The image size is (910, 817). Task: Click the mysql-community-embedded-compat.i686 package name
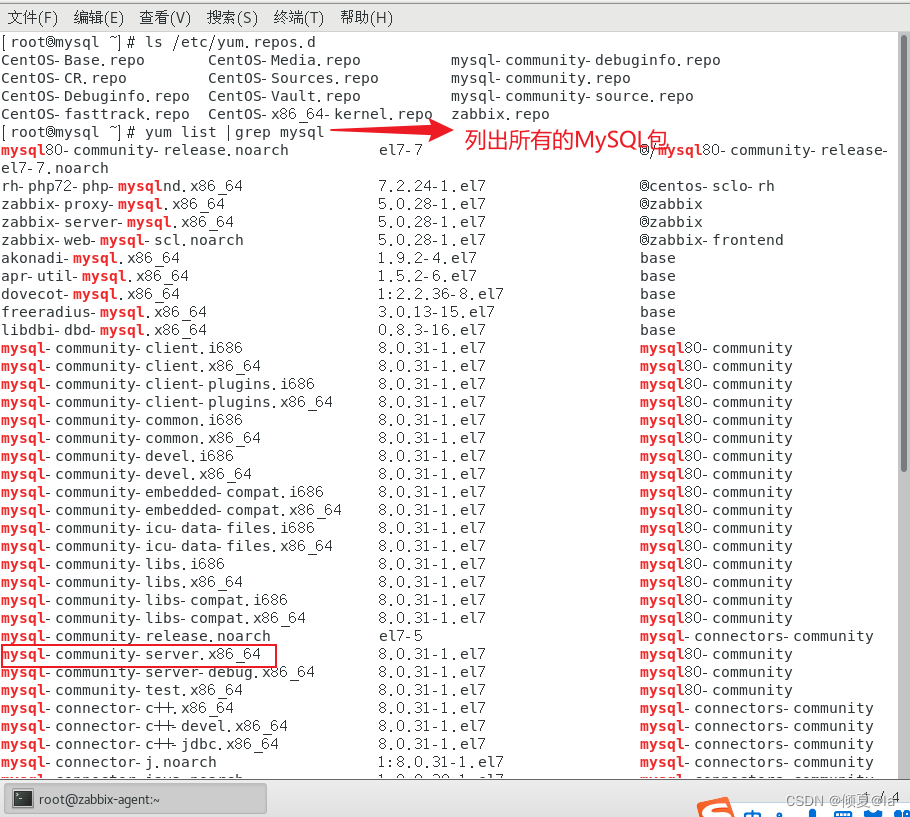point(162,492)
